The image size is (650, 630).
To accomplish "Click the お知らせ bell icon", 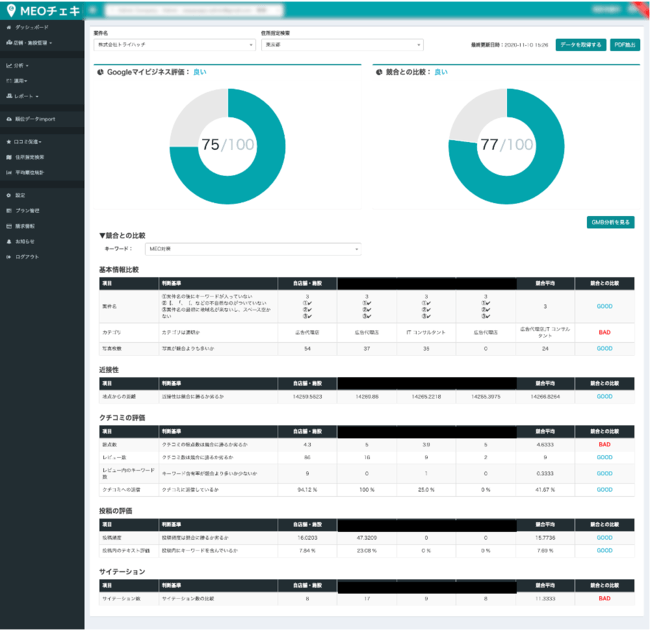I will click(x=8, y=241).
